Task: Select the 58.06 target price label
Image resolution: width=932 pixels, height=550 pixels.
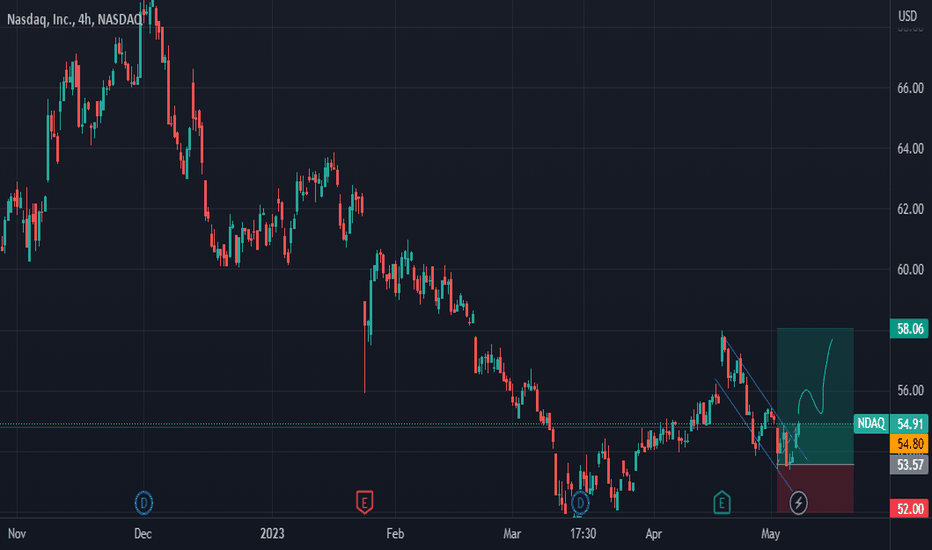Action: 909,329
